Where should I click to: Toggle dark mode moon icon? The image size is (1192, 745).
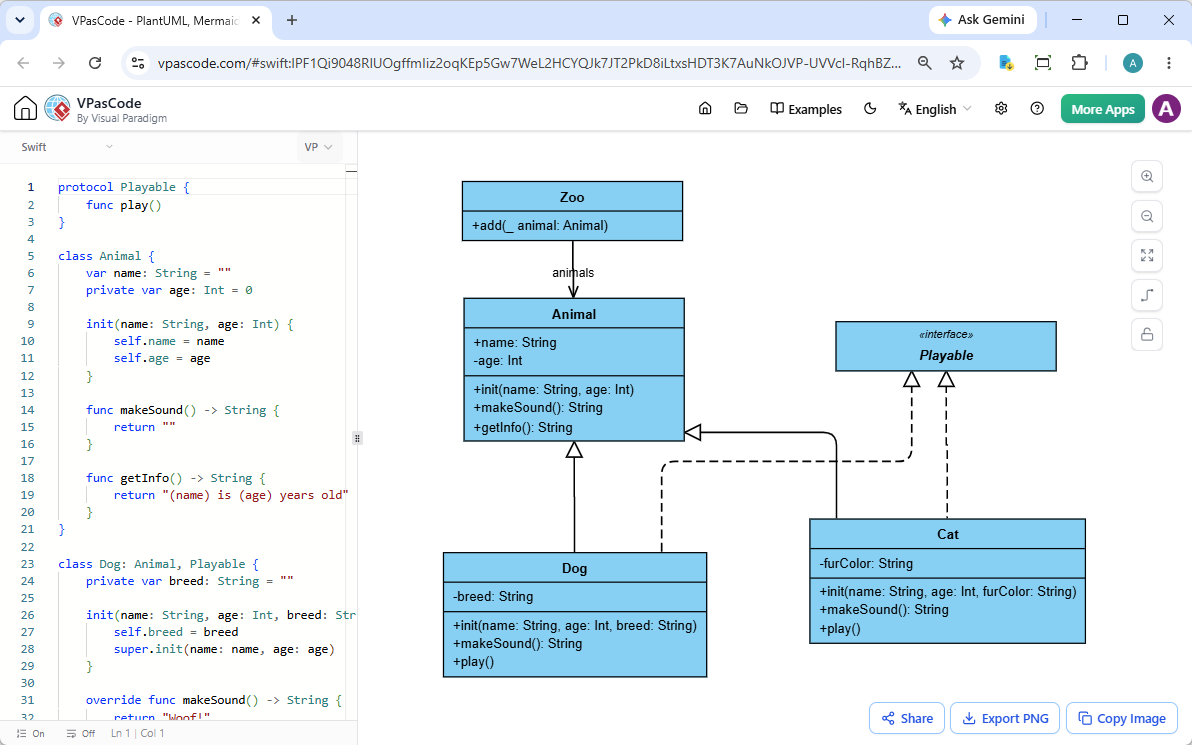(x=870, y=109)
